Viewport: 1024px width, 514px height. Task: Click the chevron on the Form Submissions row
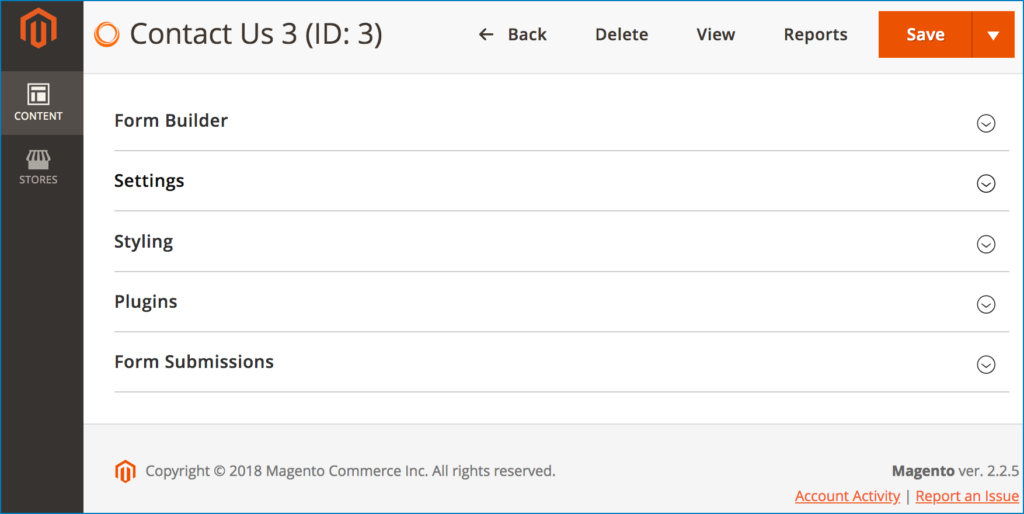(986, 365)
